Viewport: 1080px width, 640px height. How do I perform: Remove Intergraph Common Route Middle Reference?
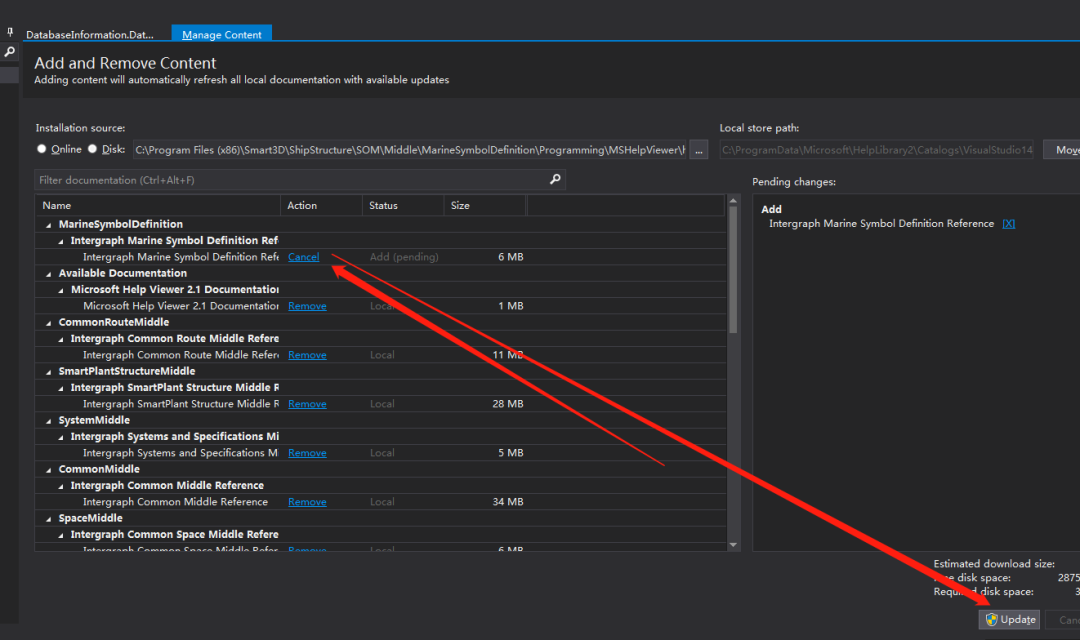pos(307,355)
